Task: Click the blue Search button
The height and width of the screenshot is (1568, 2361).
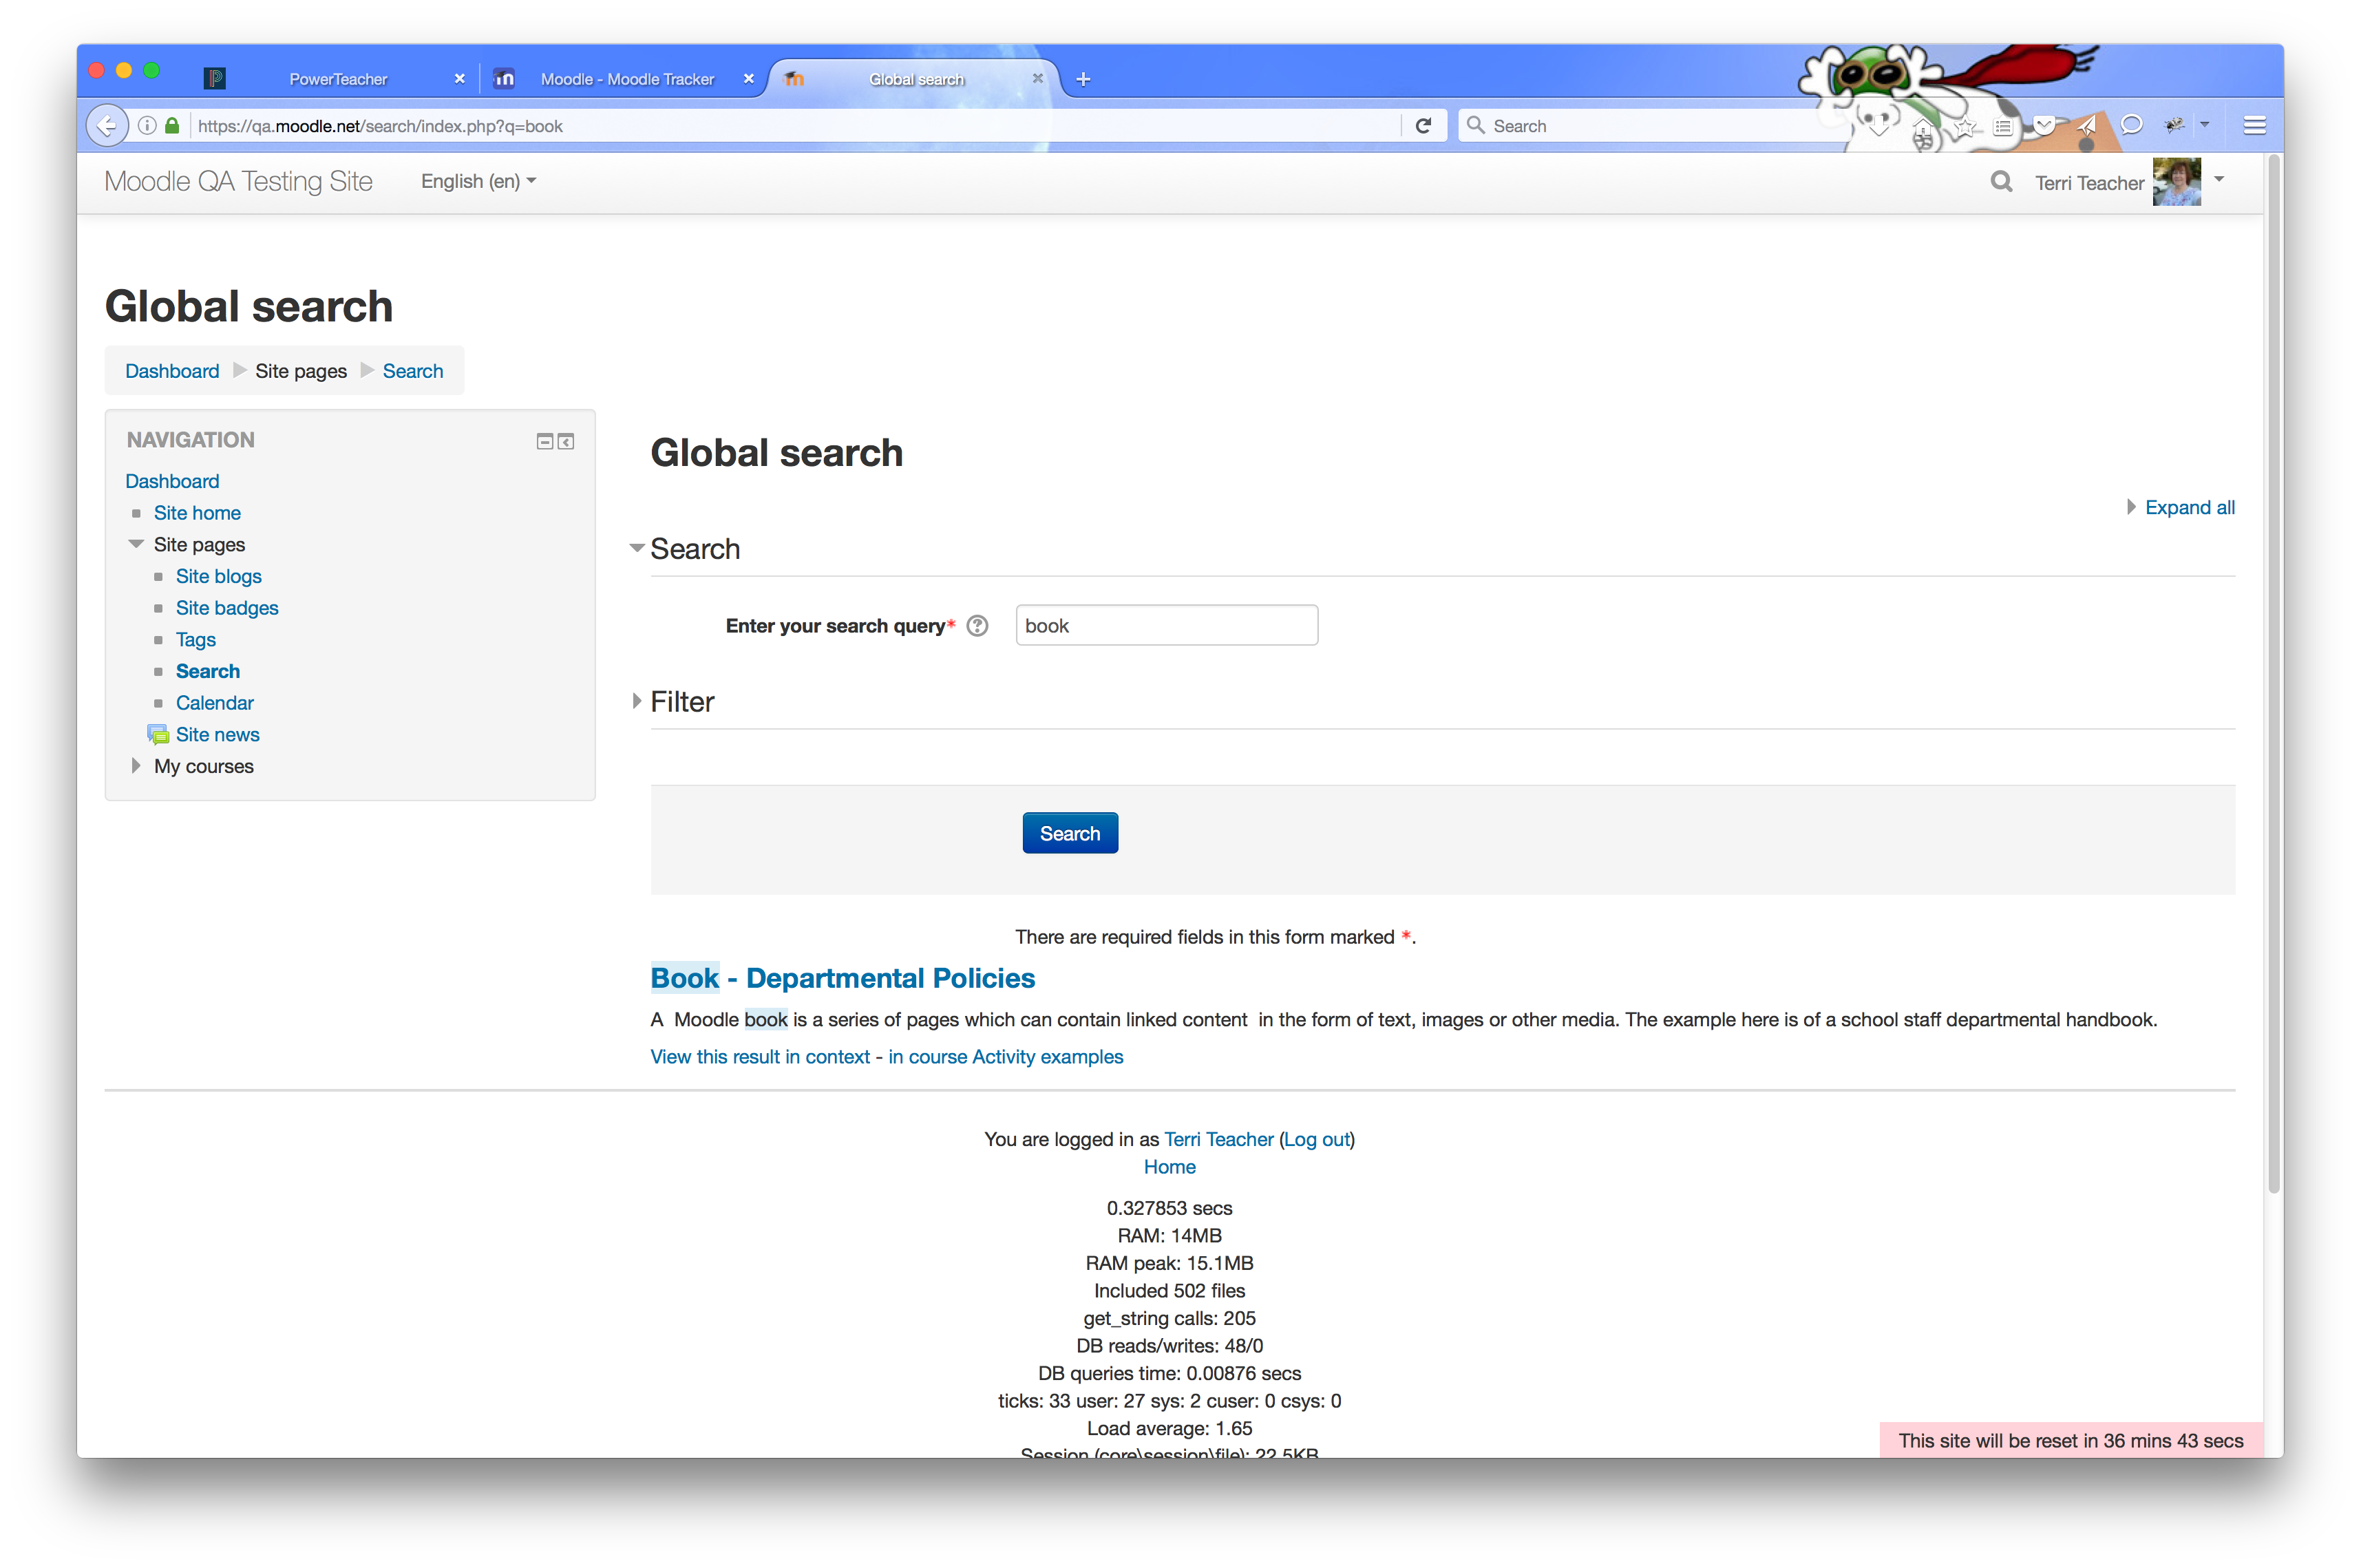Action: click(x=1070, y=833)
